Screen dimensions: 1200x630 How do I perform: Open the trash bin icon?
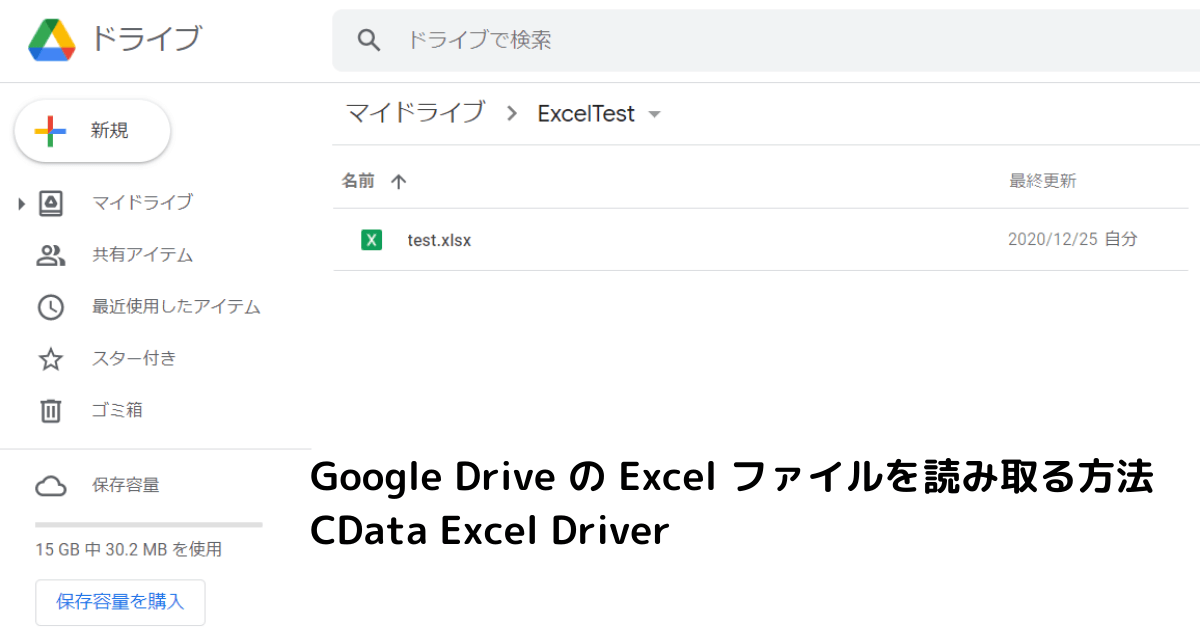[50, 411]
